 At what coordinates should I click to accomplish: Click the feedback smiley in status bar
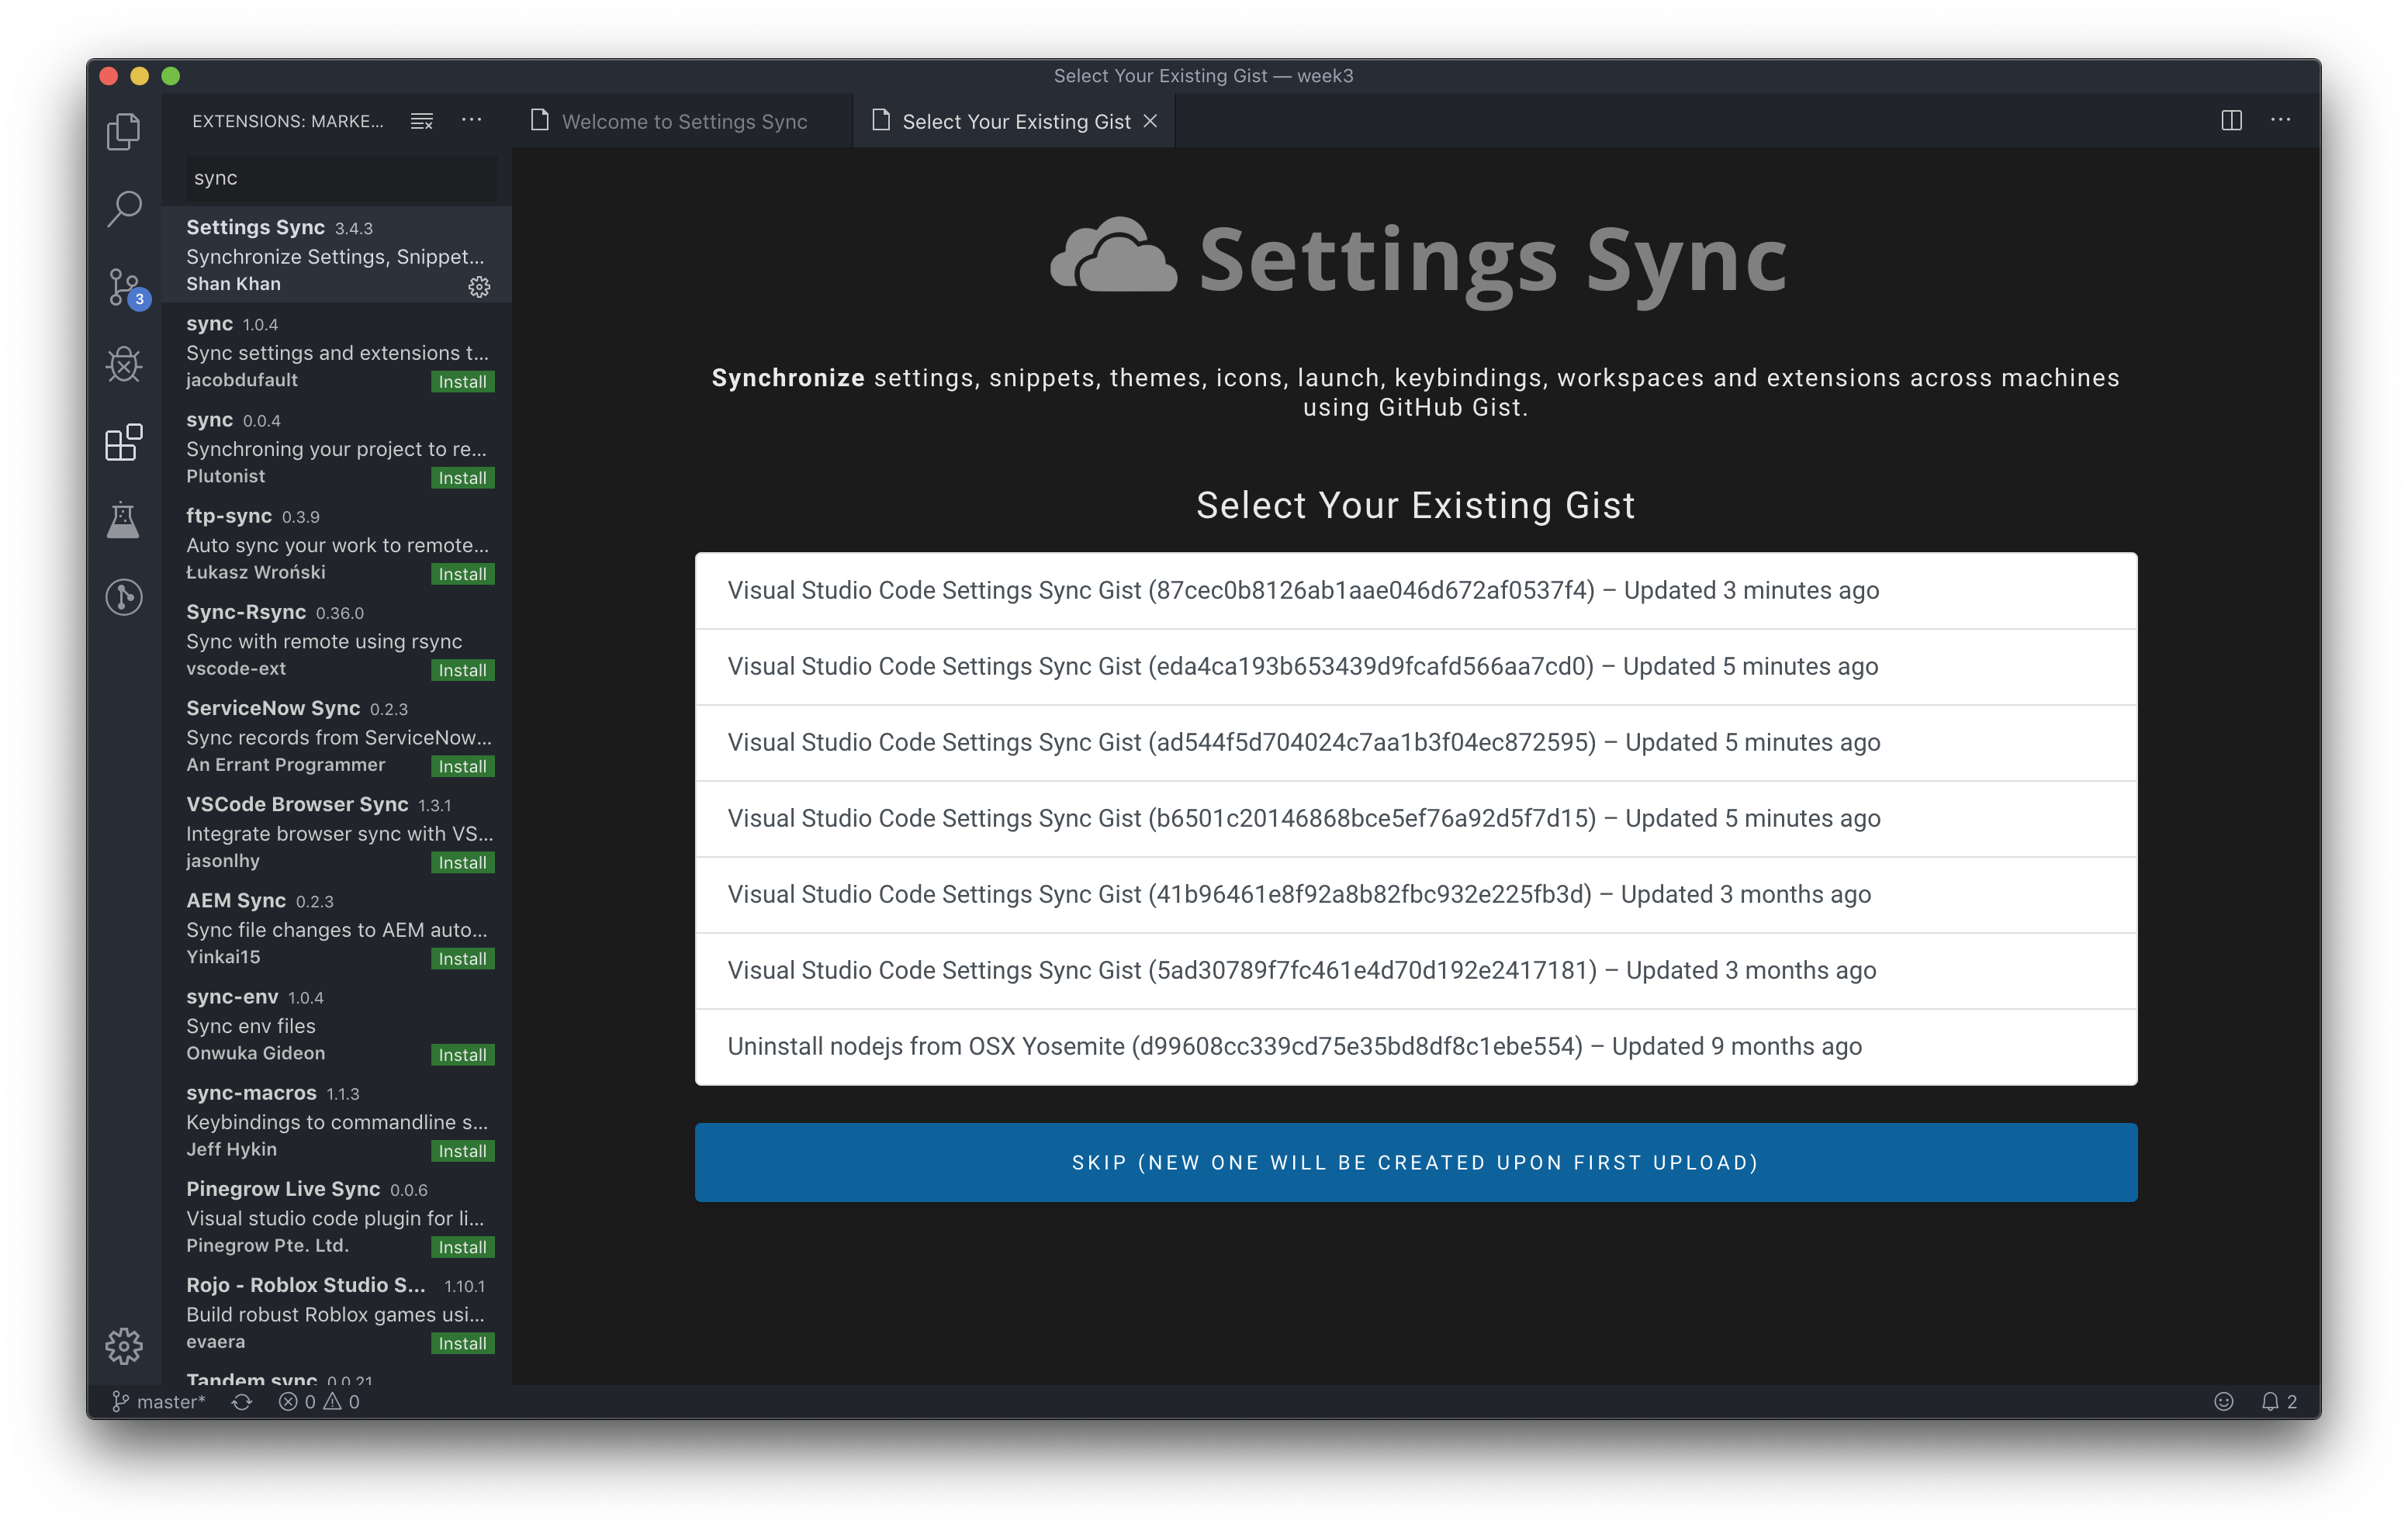(x=2223, y=1401)
